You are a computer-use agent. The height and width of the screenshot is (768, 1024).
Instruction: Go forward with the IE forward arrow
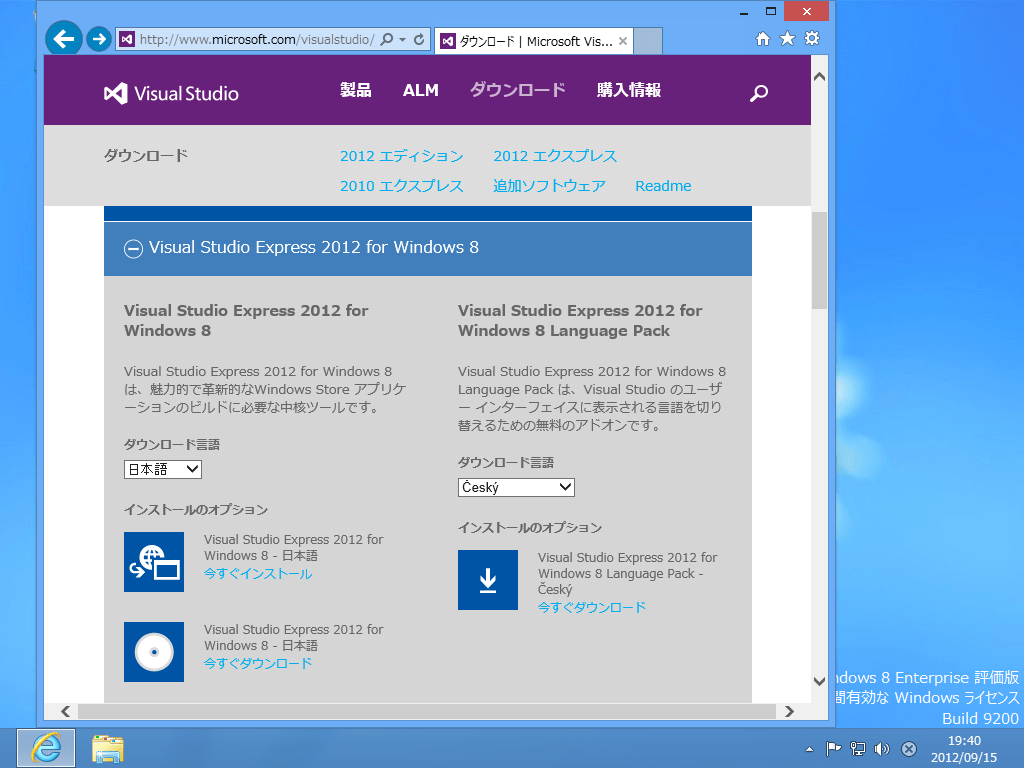tap(99, 39)
